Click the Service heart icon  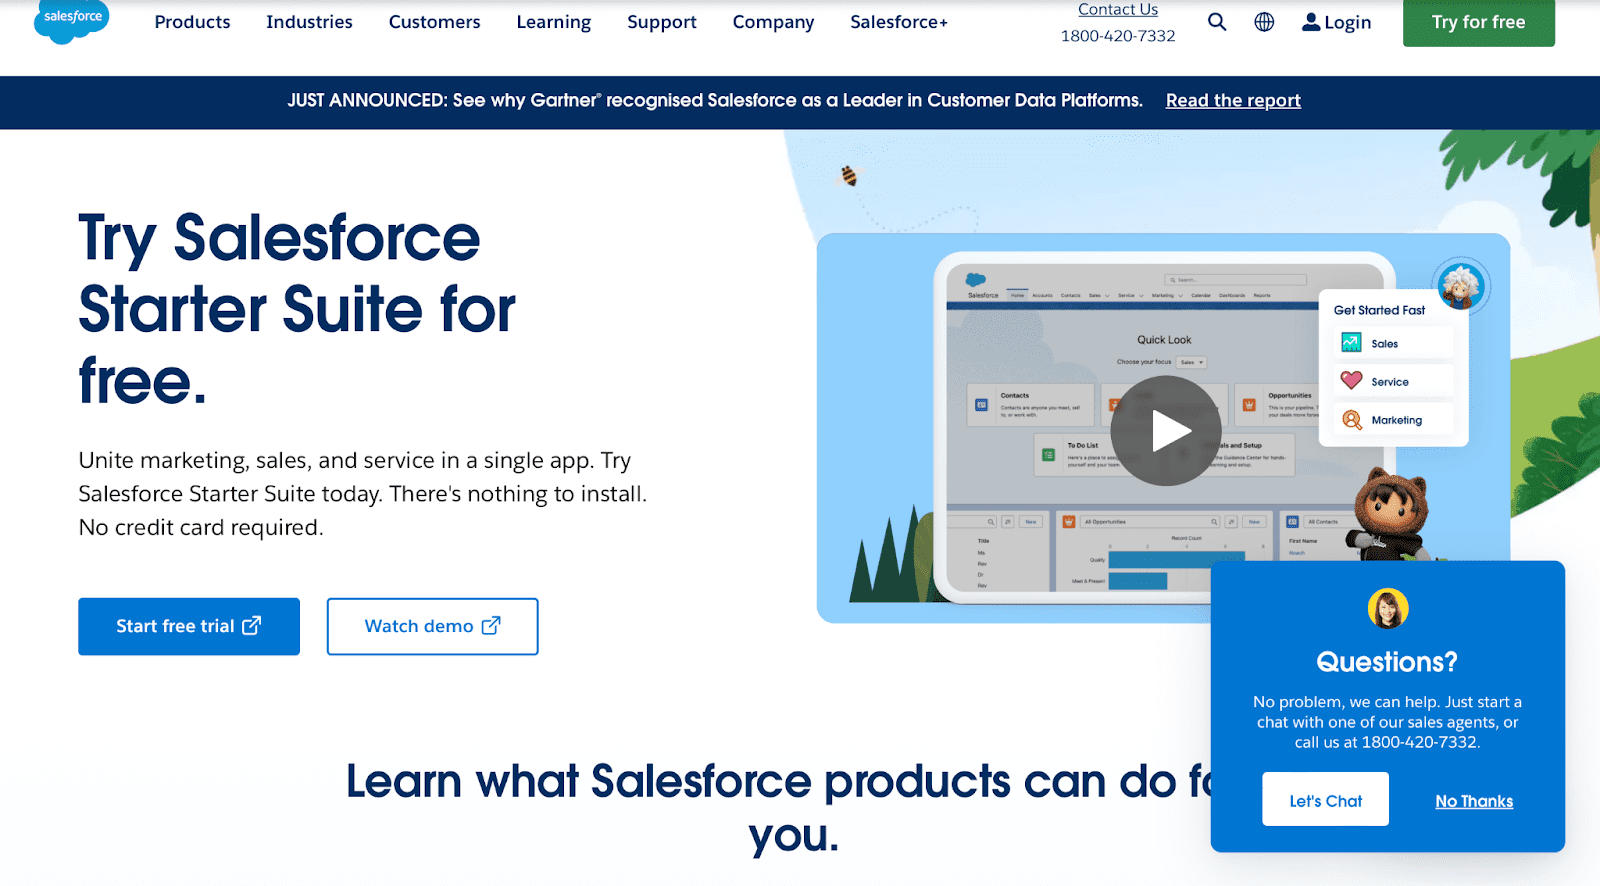pos(1351,381)
